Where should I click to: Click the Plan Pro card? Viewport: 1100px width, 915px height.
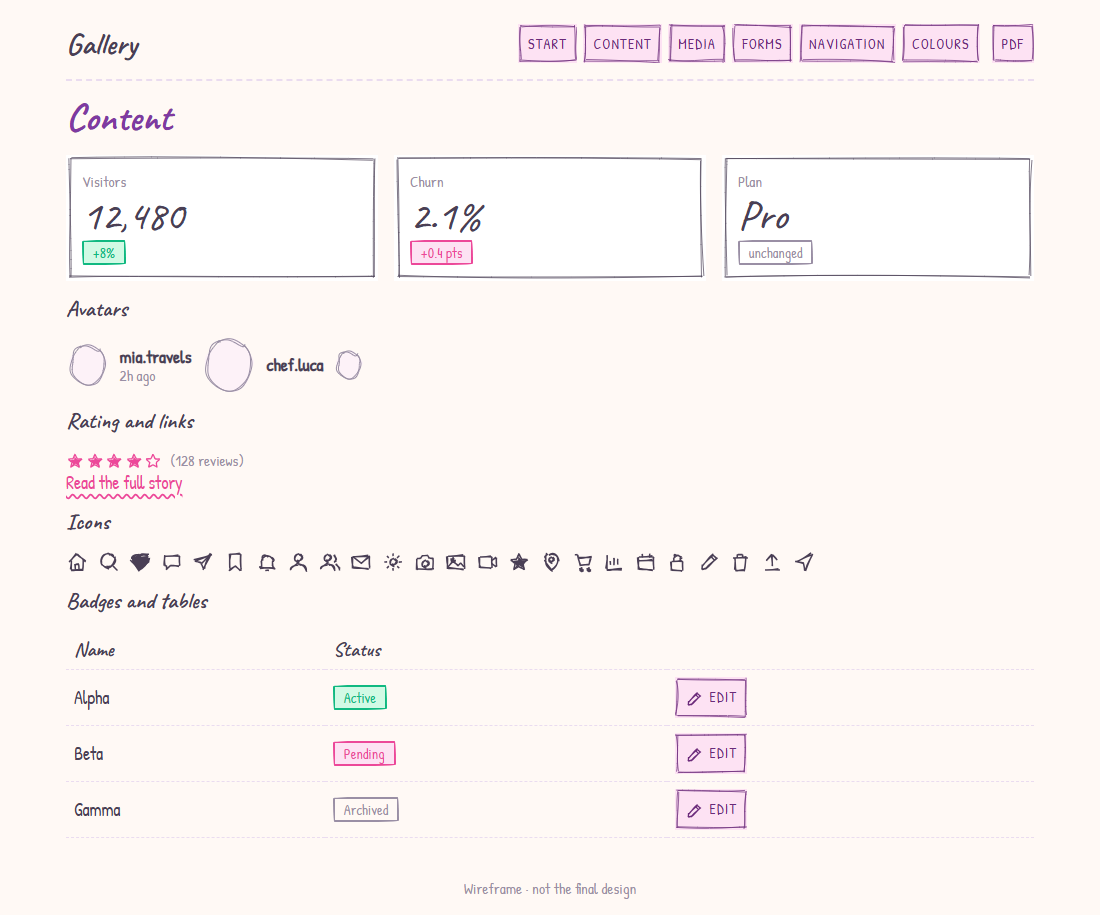point(878,218)
